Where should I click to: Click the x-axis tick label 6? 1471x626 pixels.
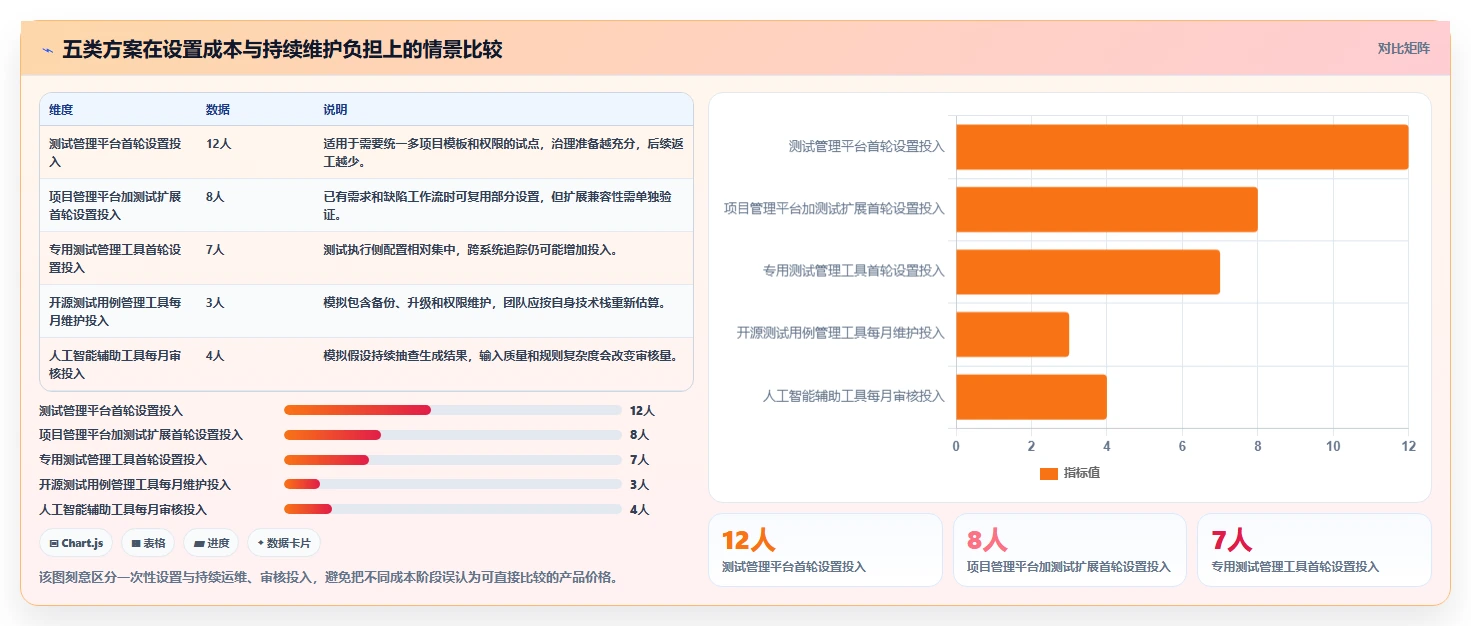(x=1182, y=447)
